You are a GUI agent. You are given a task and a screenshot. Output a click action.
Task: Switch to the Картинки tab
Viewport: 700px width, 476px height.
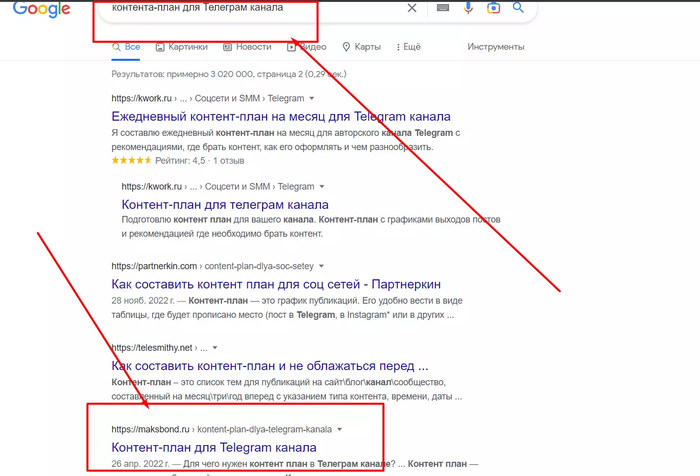pos(182,47)
